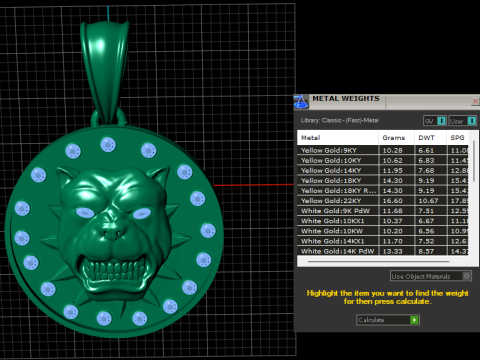Click the Library: Classic-(Fast)-Metal label
The image size is (480, 360).
(340, 120)
